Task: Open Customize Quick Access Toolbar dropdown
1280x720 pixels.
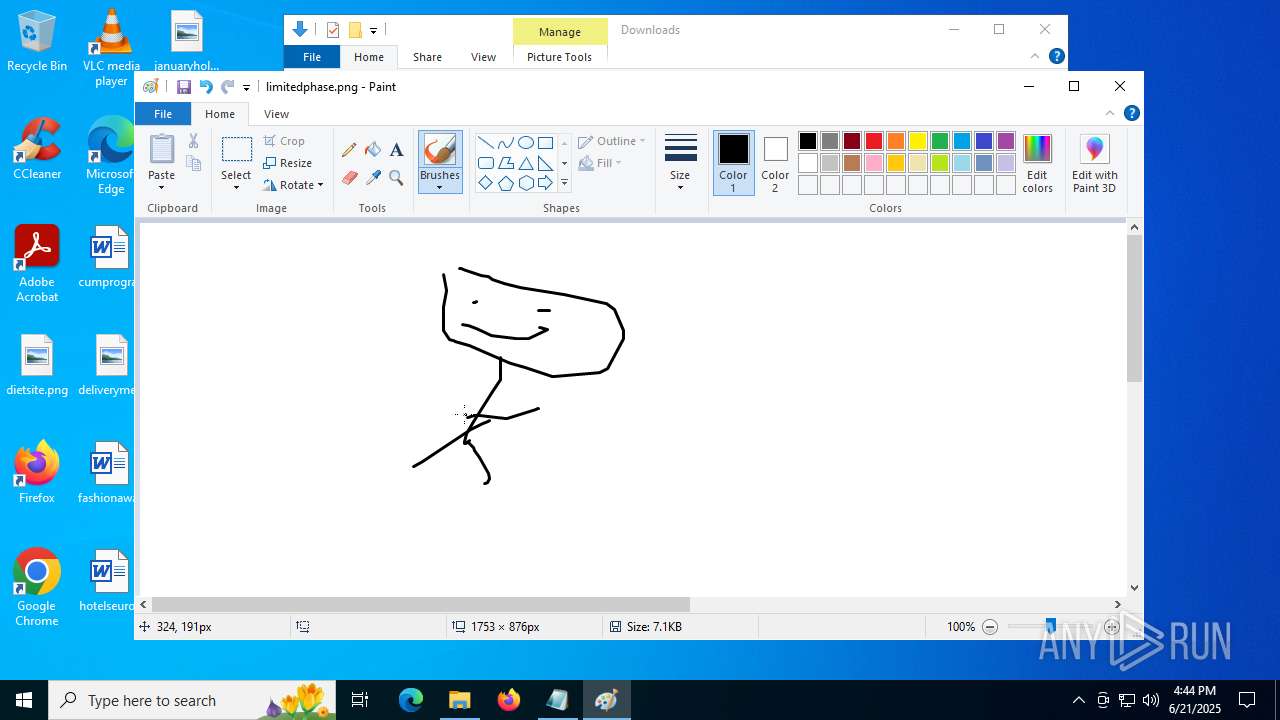Action: (x=246, y=88)
